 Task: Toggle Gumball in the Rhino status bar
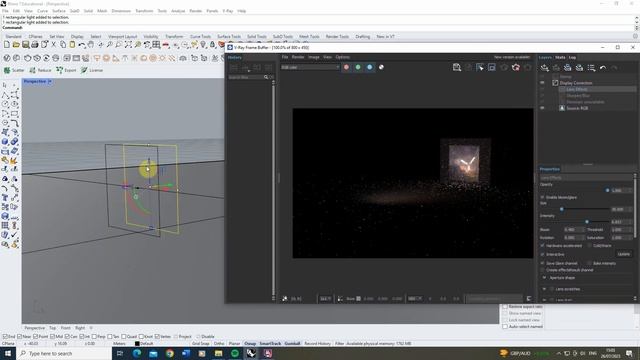pos(292,344)
